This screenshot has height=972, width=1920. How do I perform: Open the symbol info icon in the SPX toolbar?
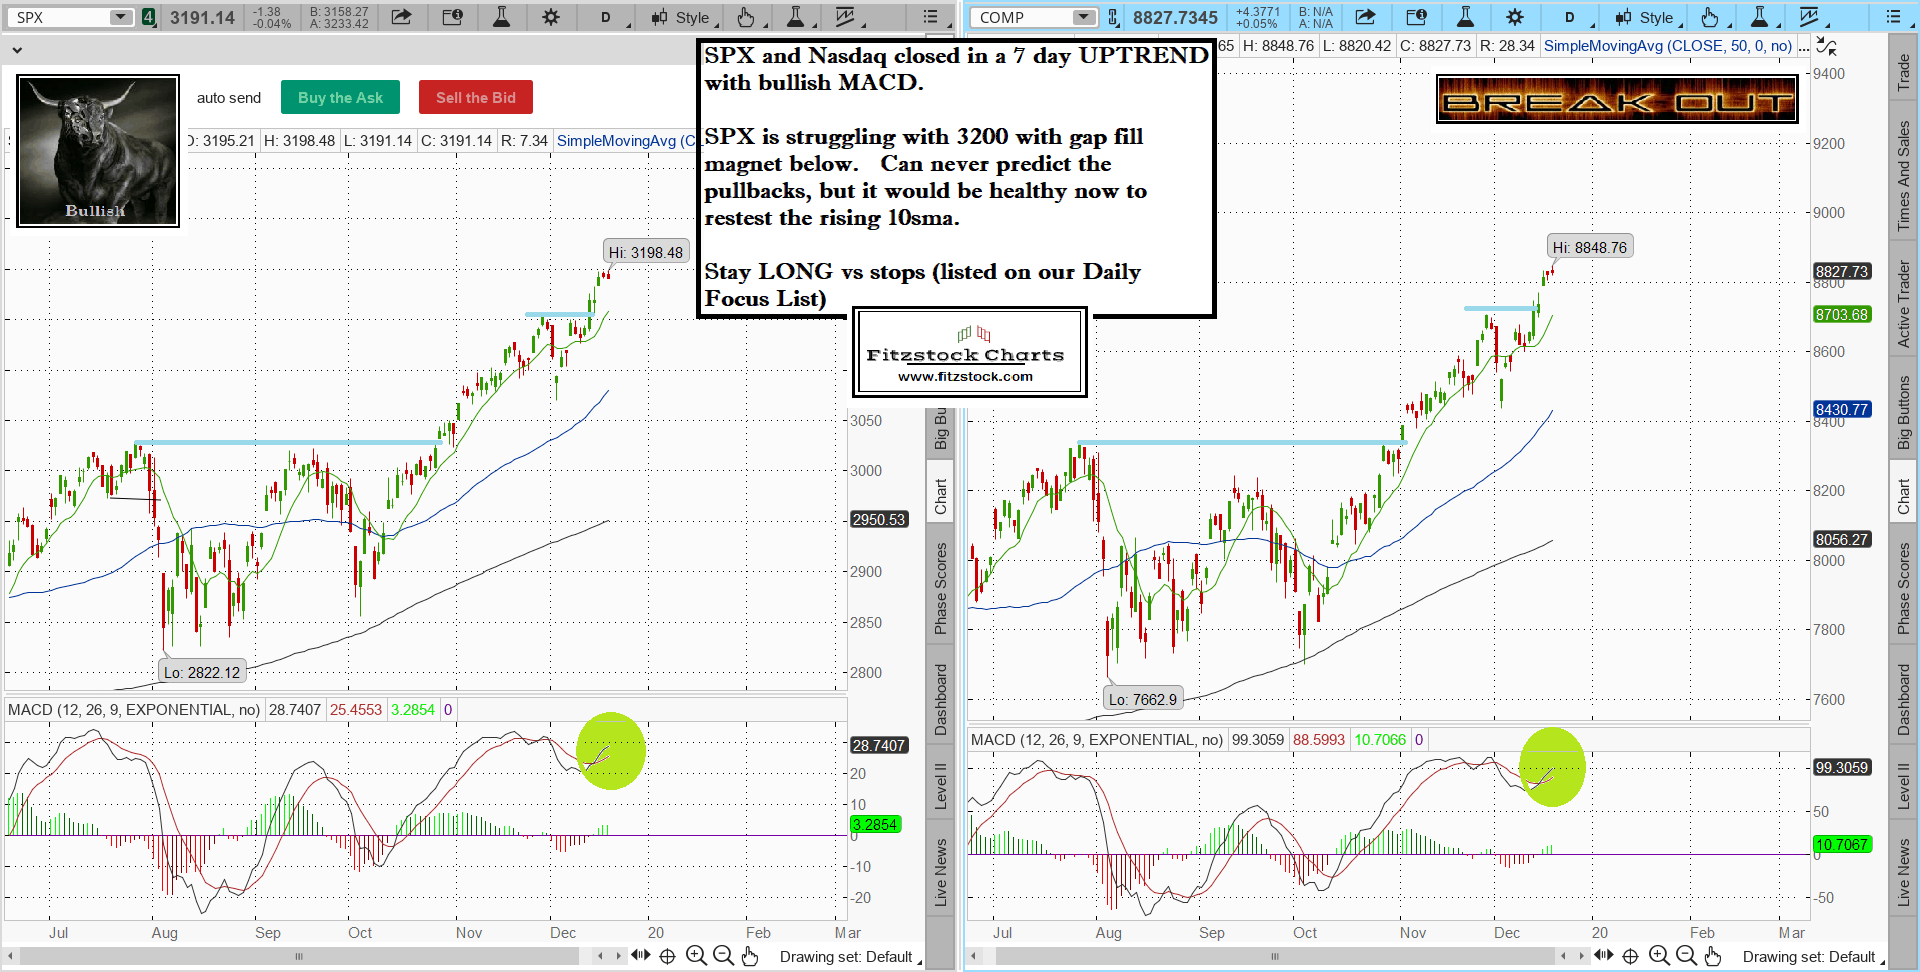click(x=452, y=17)
